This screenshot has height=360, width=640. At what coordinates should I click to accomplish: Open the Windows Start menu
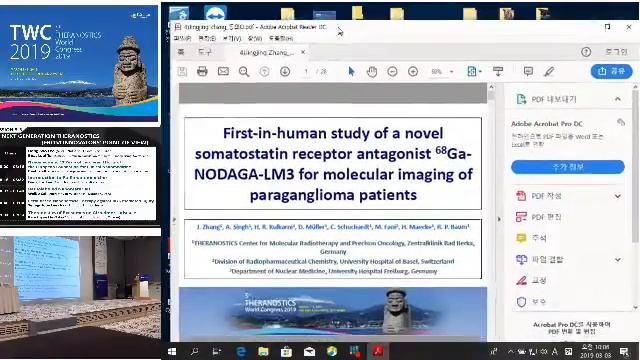[172, 351]
